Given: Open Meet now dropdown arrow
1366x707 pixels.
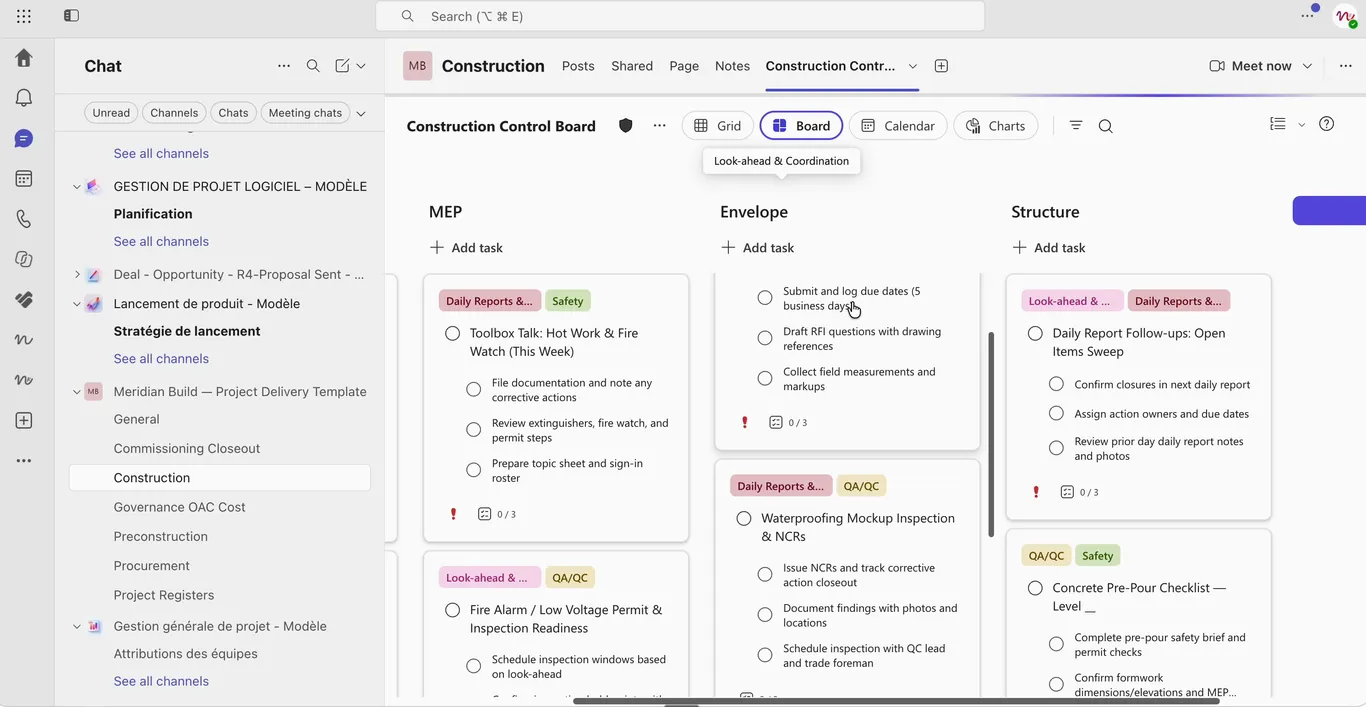Looking at the screenshot, I should [x=1307, y=66].
